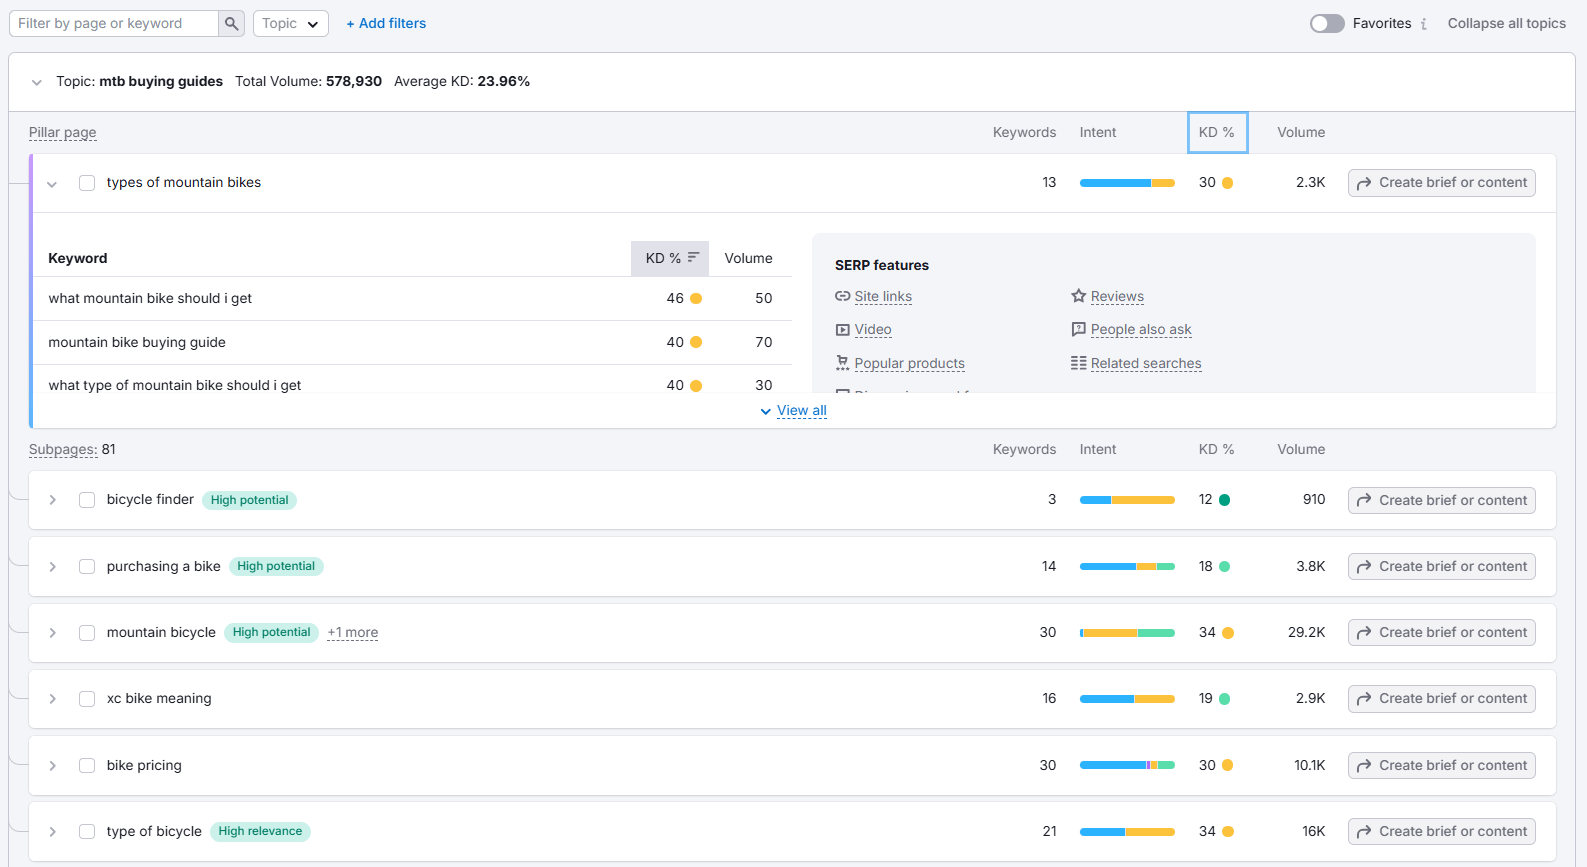This screenshot has height=867, width=1587.
Task: Click the intent bar for purchasing a bike
Action: (1127, 566)
